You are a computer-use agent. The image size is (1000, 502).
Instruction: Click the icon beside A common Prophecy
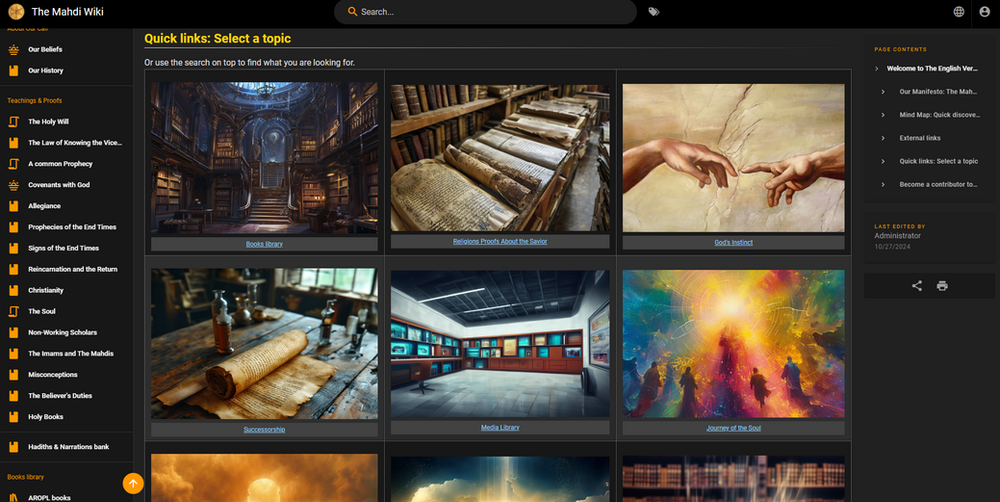pos(13,164)
